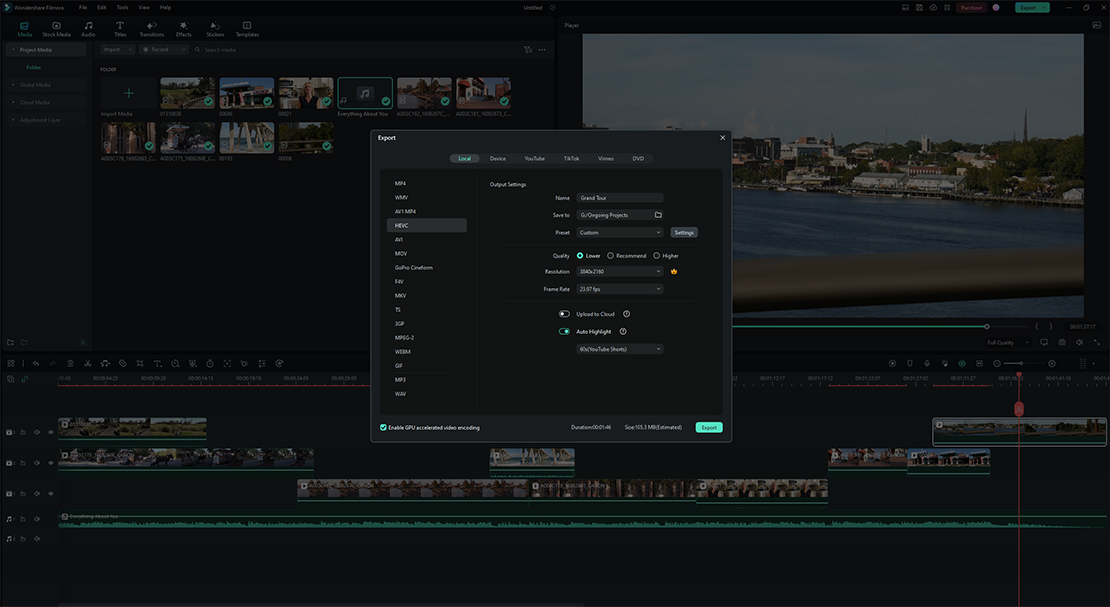The height and width of the screenshot is (607, 1110).
Task: Click the voiceover microphone icon in timeline toolbar
Action: pos(927,363)
